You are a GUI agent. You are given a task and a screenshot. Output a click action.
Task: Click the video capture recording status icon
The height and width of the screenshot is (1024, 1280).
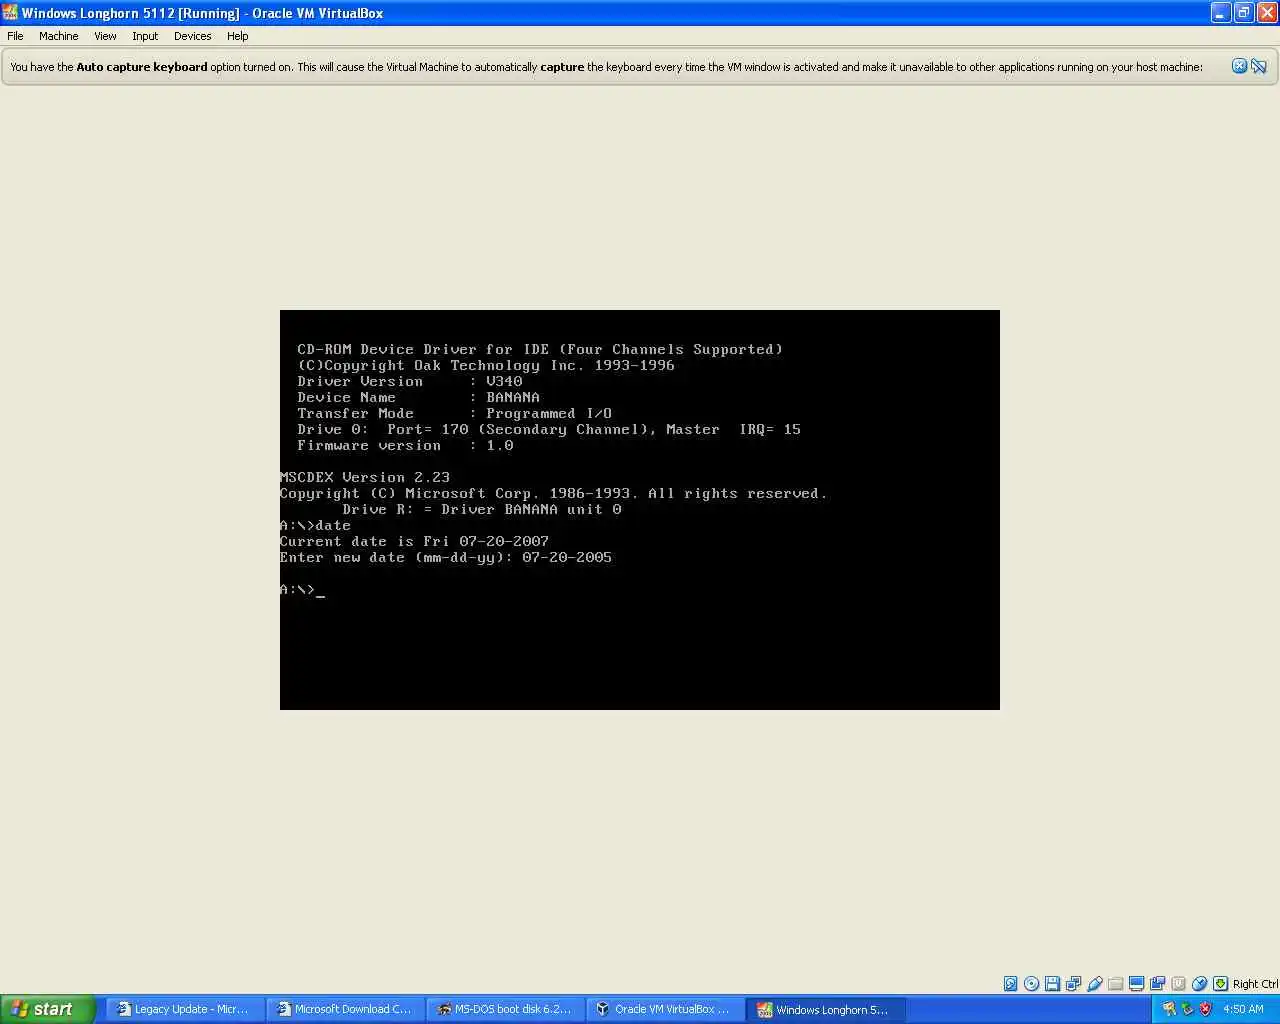point(1157,984)
